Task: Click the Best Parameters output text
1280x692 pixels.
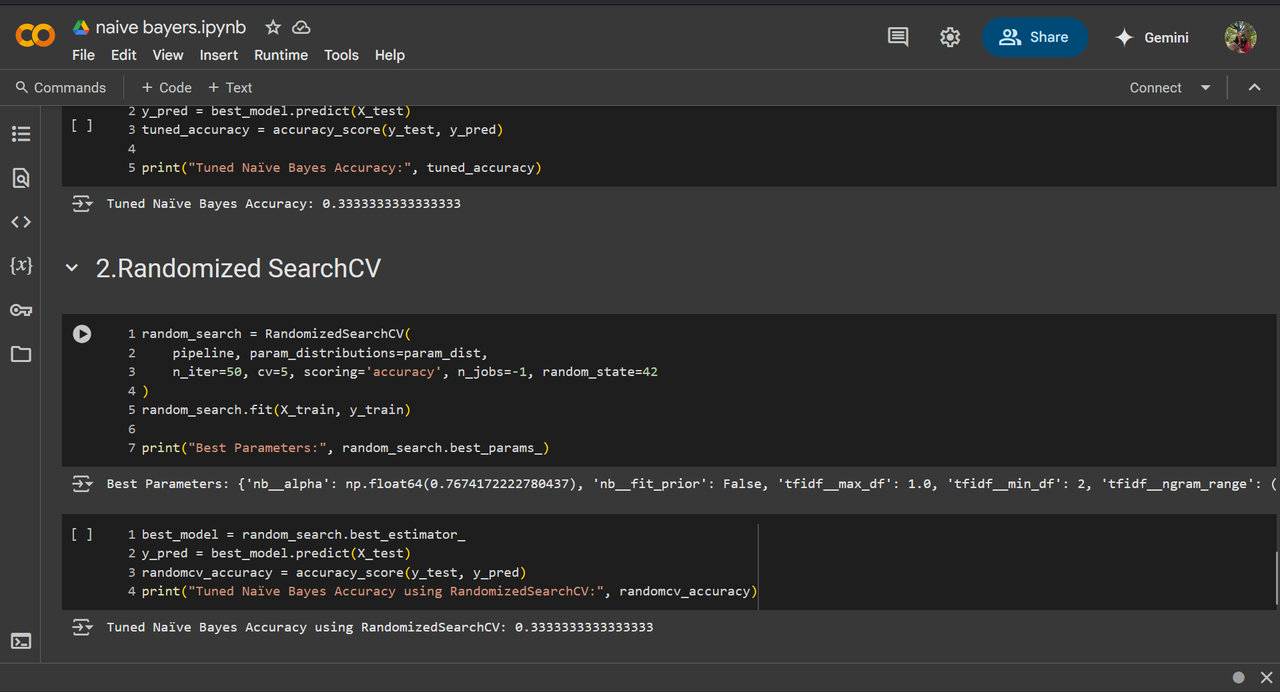Action: (x=691, y=484)
